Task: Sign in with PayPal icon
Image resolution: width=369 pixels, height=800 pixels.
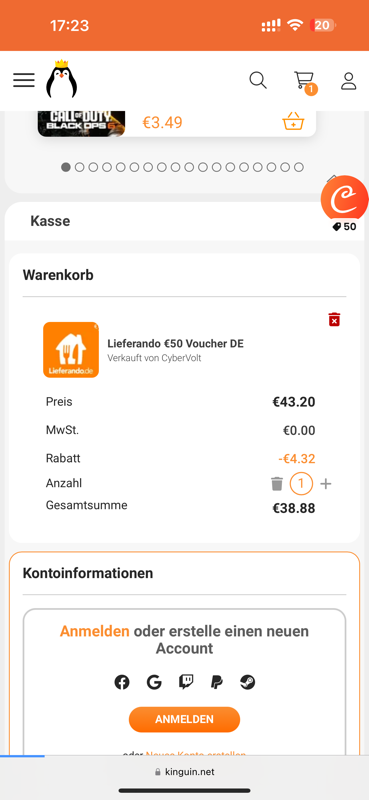Action: pyautogui.click(x=216, y=682)
